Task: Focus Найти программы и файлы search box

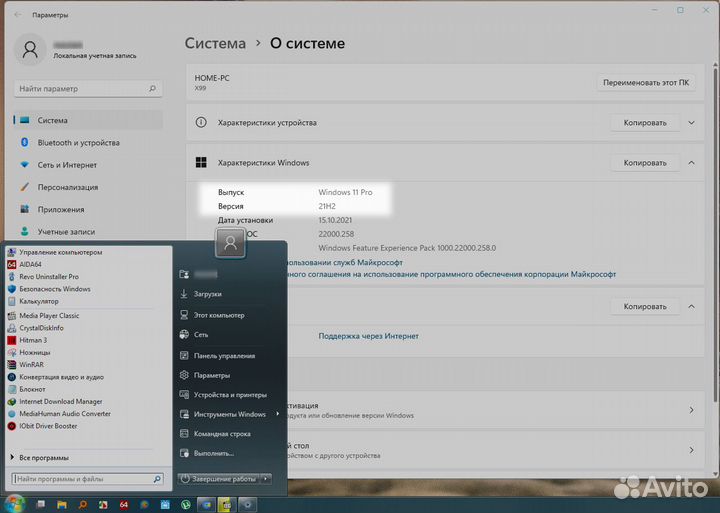Action: pyautogui.click(x=86, y=479)
